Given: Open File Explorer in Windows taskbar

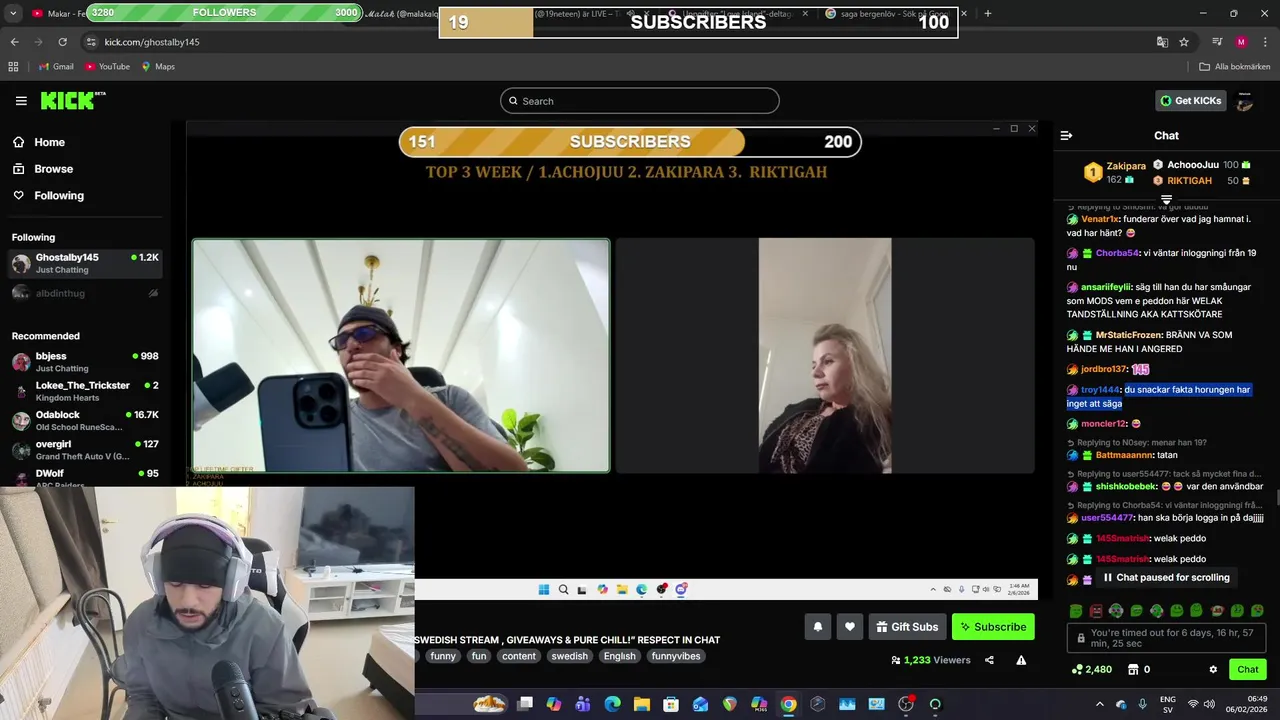Looking at the screenshot, I should 642,704.
